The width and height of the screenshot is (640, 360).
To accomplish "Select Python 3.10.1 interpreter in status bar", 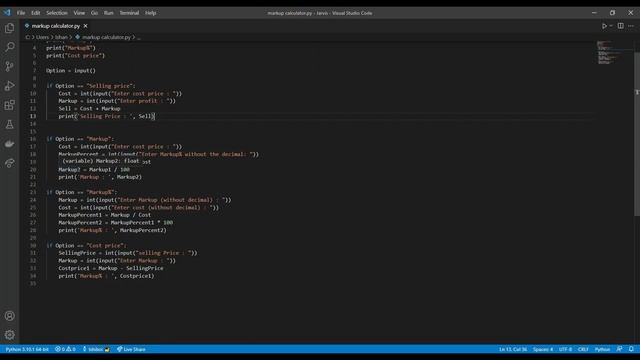I will [27, 349].
